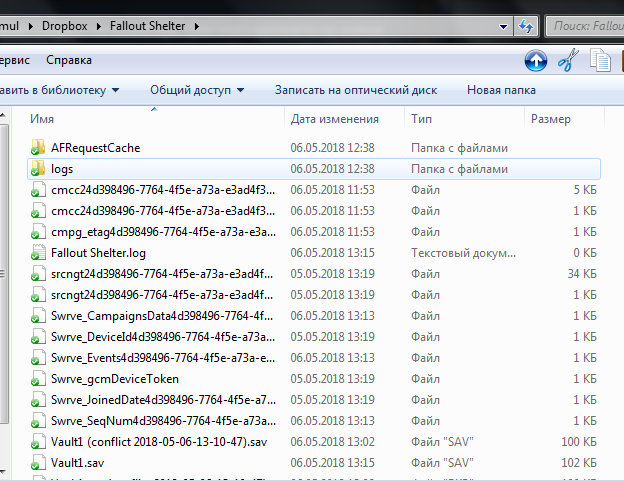Image resolution: width=624 pixels, height=481 pixels.
Task: Select the Swrve_DeviceId file icon
Action: click(x=37, y=337)
